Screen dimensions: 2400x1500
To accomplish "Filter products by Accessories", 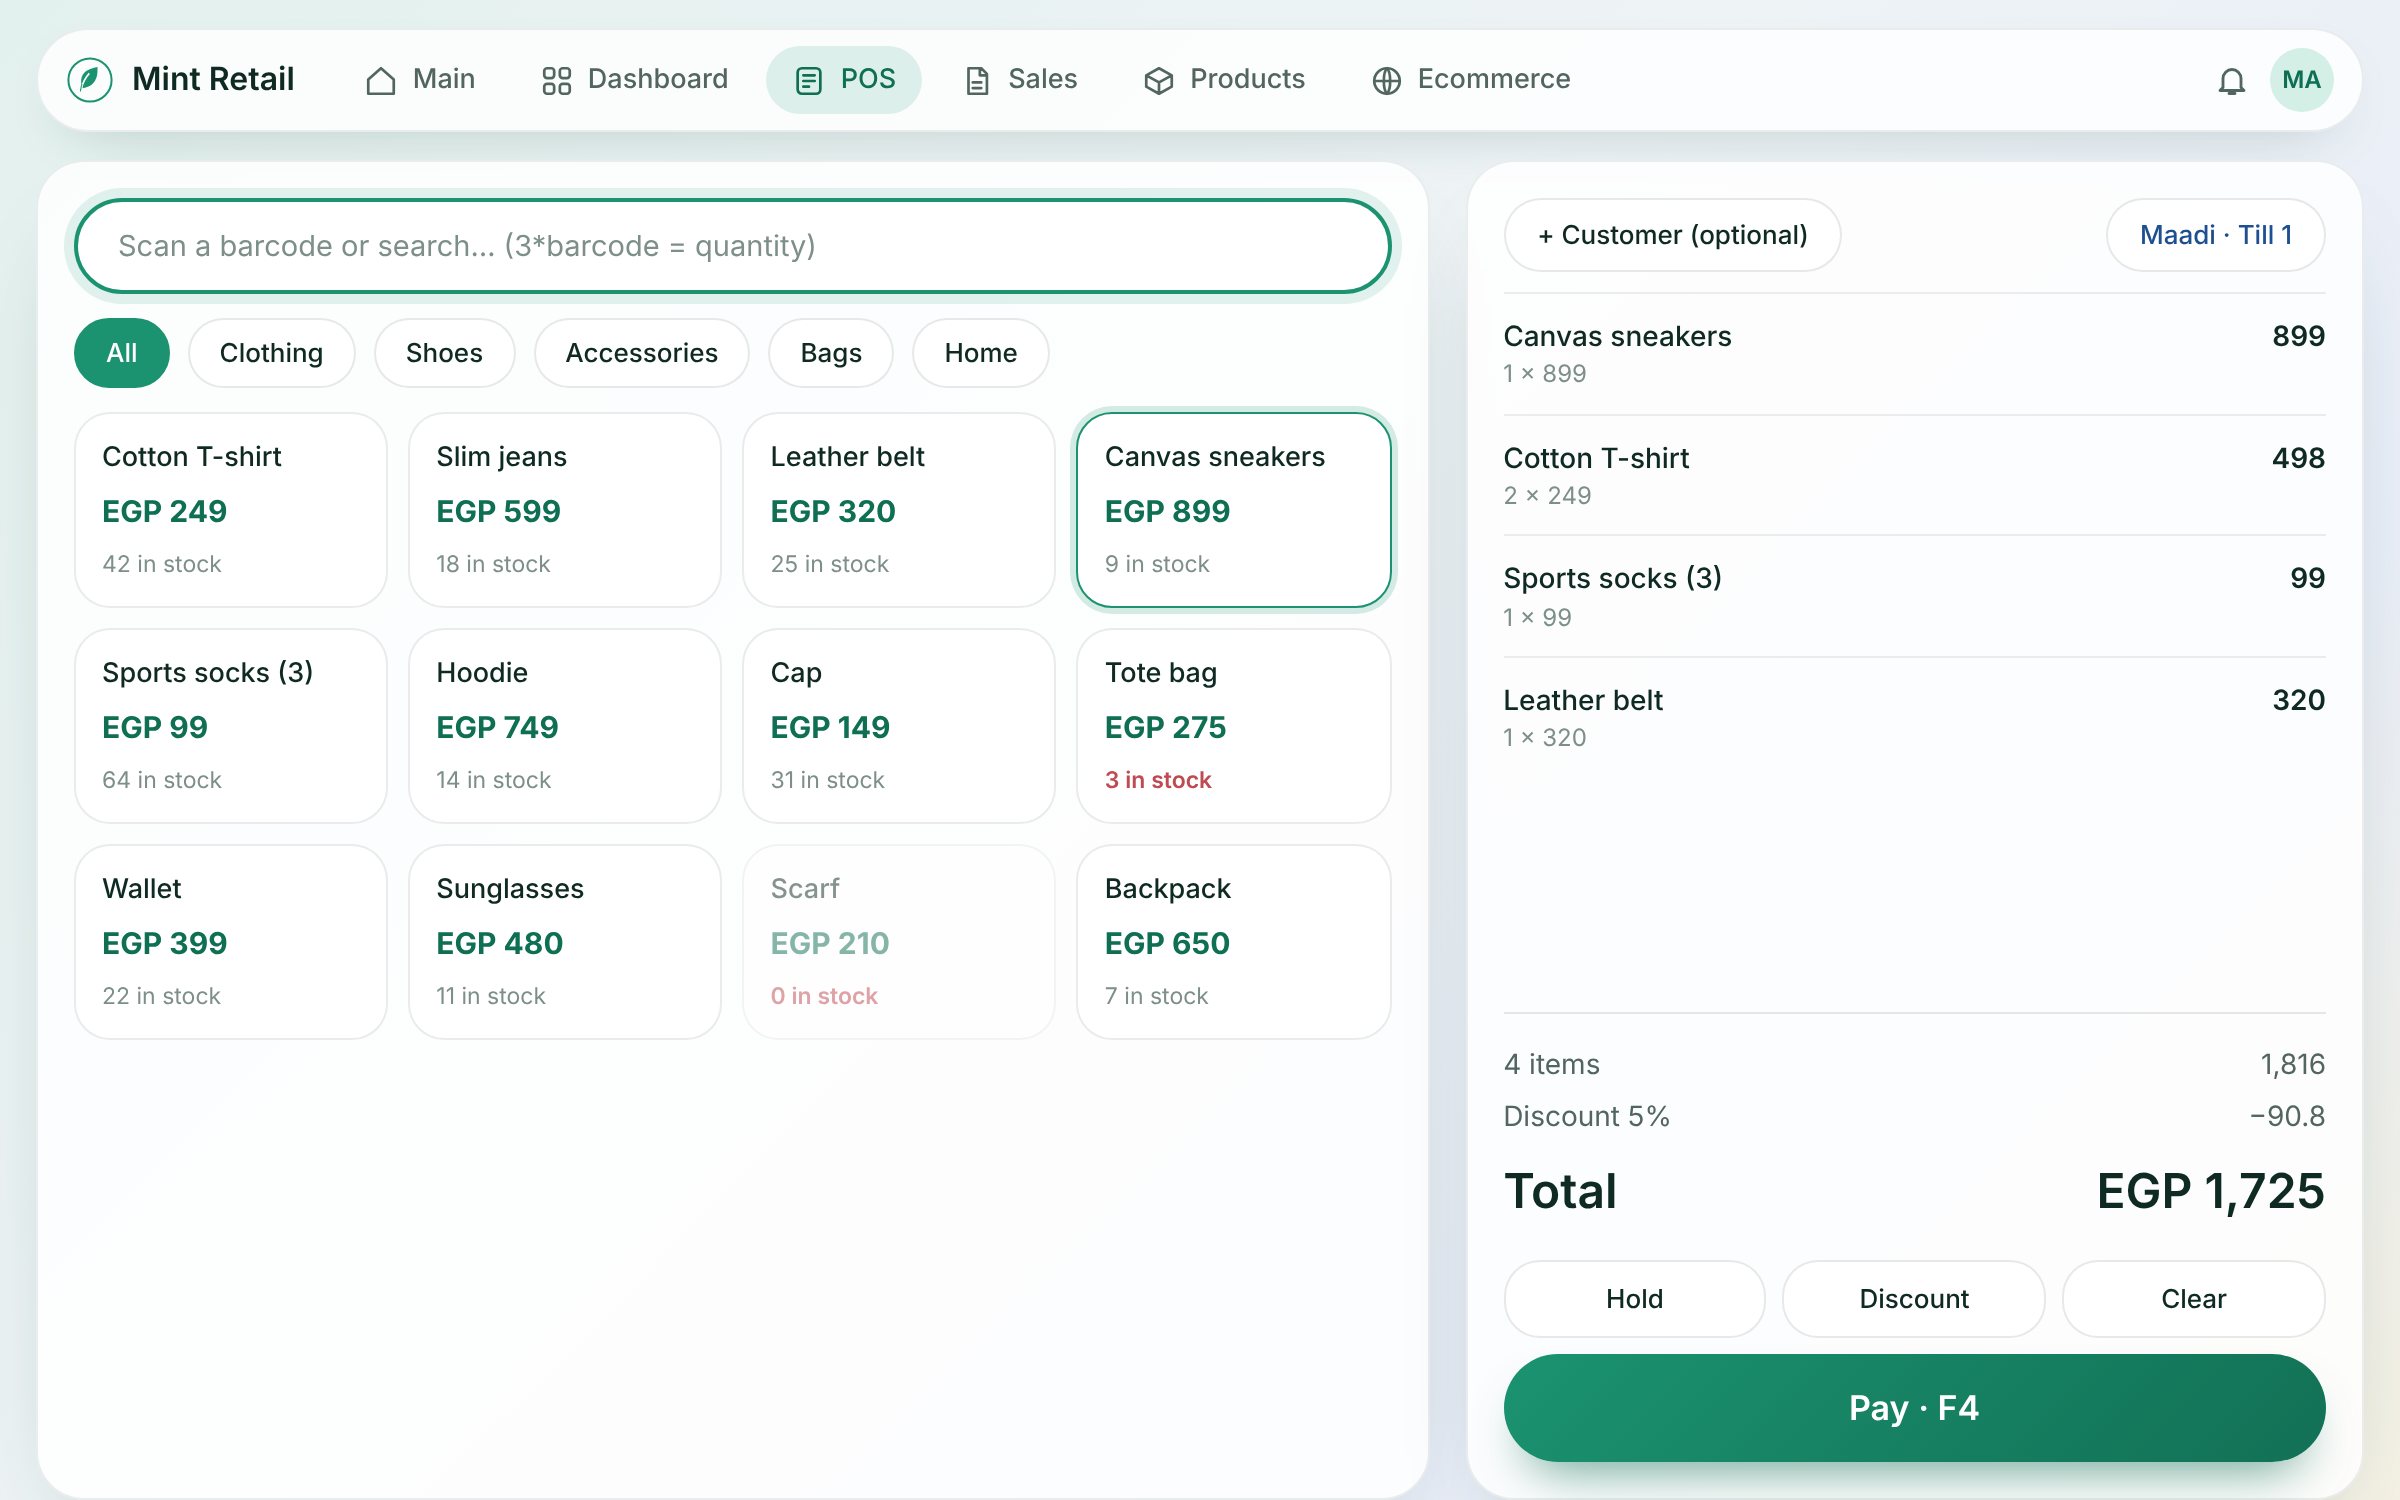I will tap(641, 353).
